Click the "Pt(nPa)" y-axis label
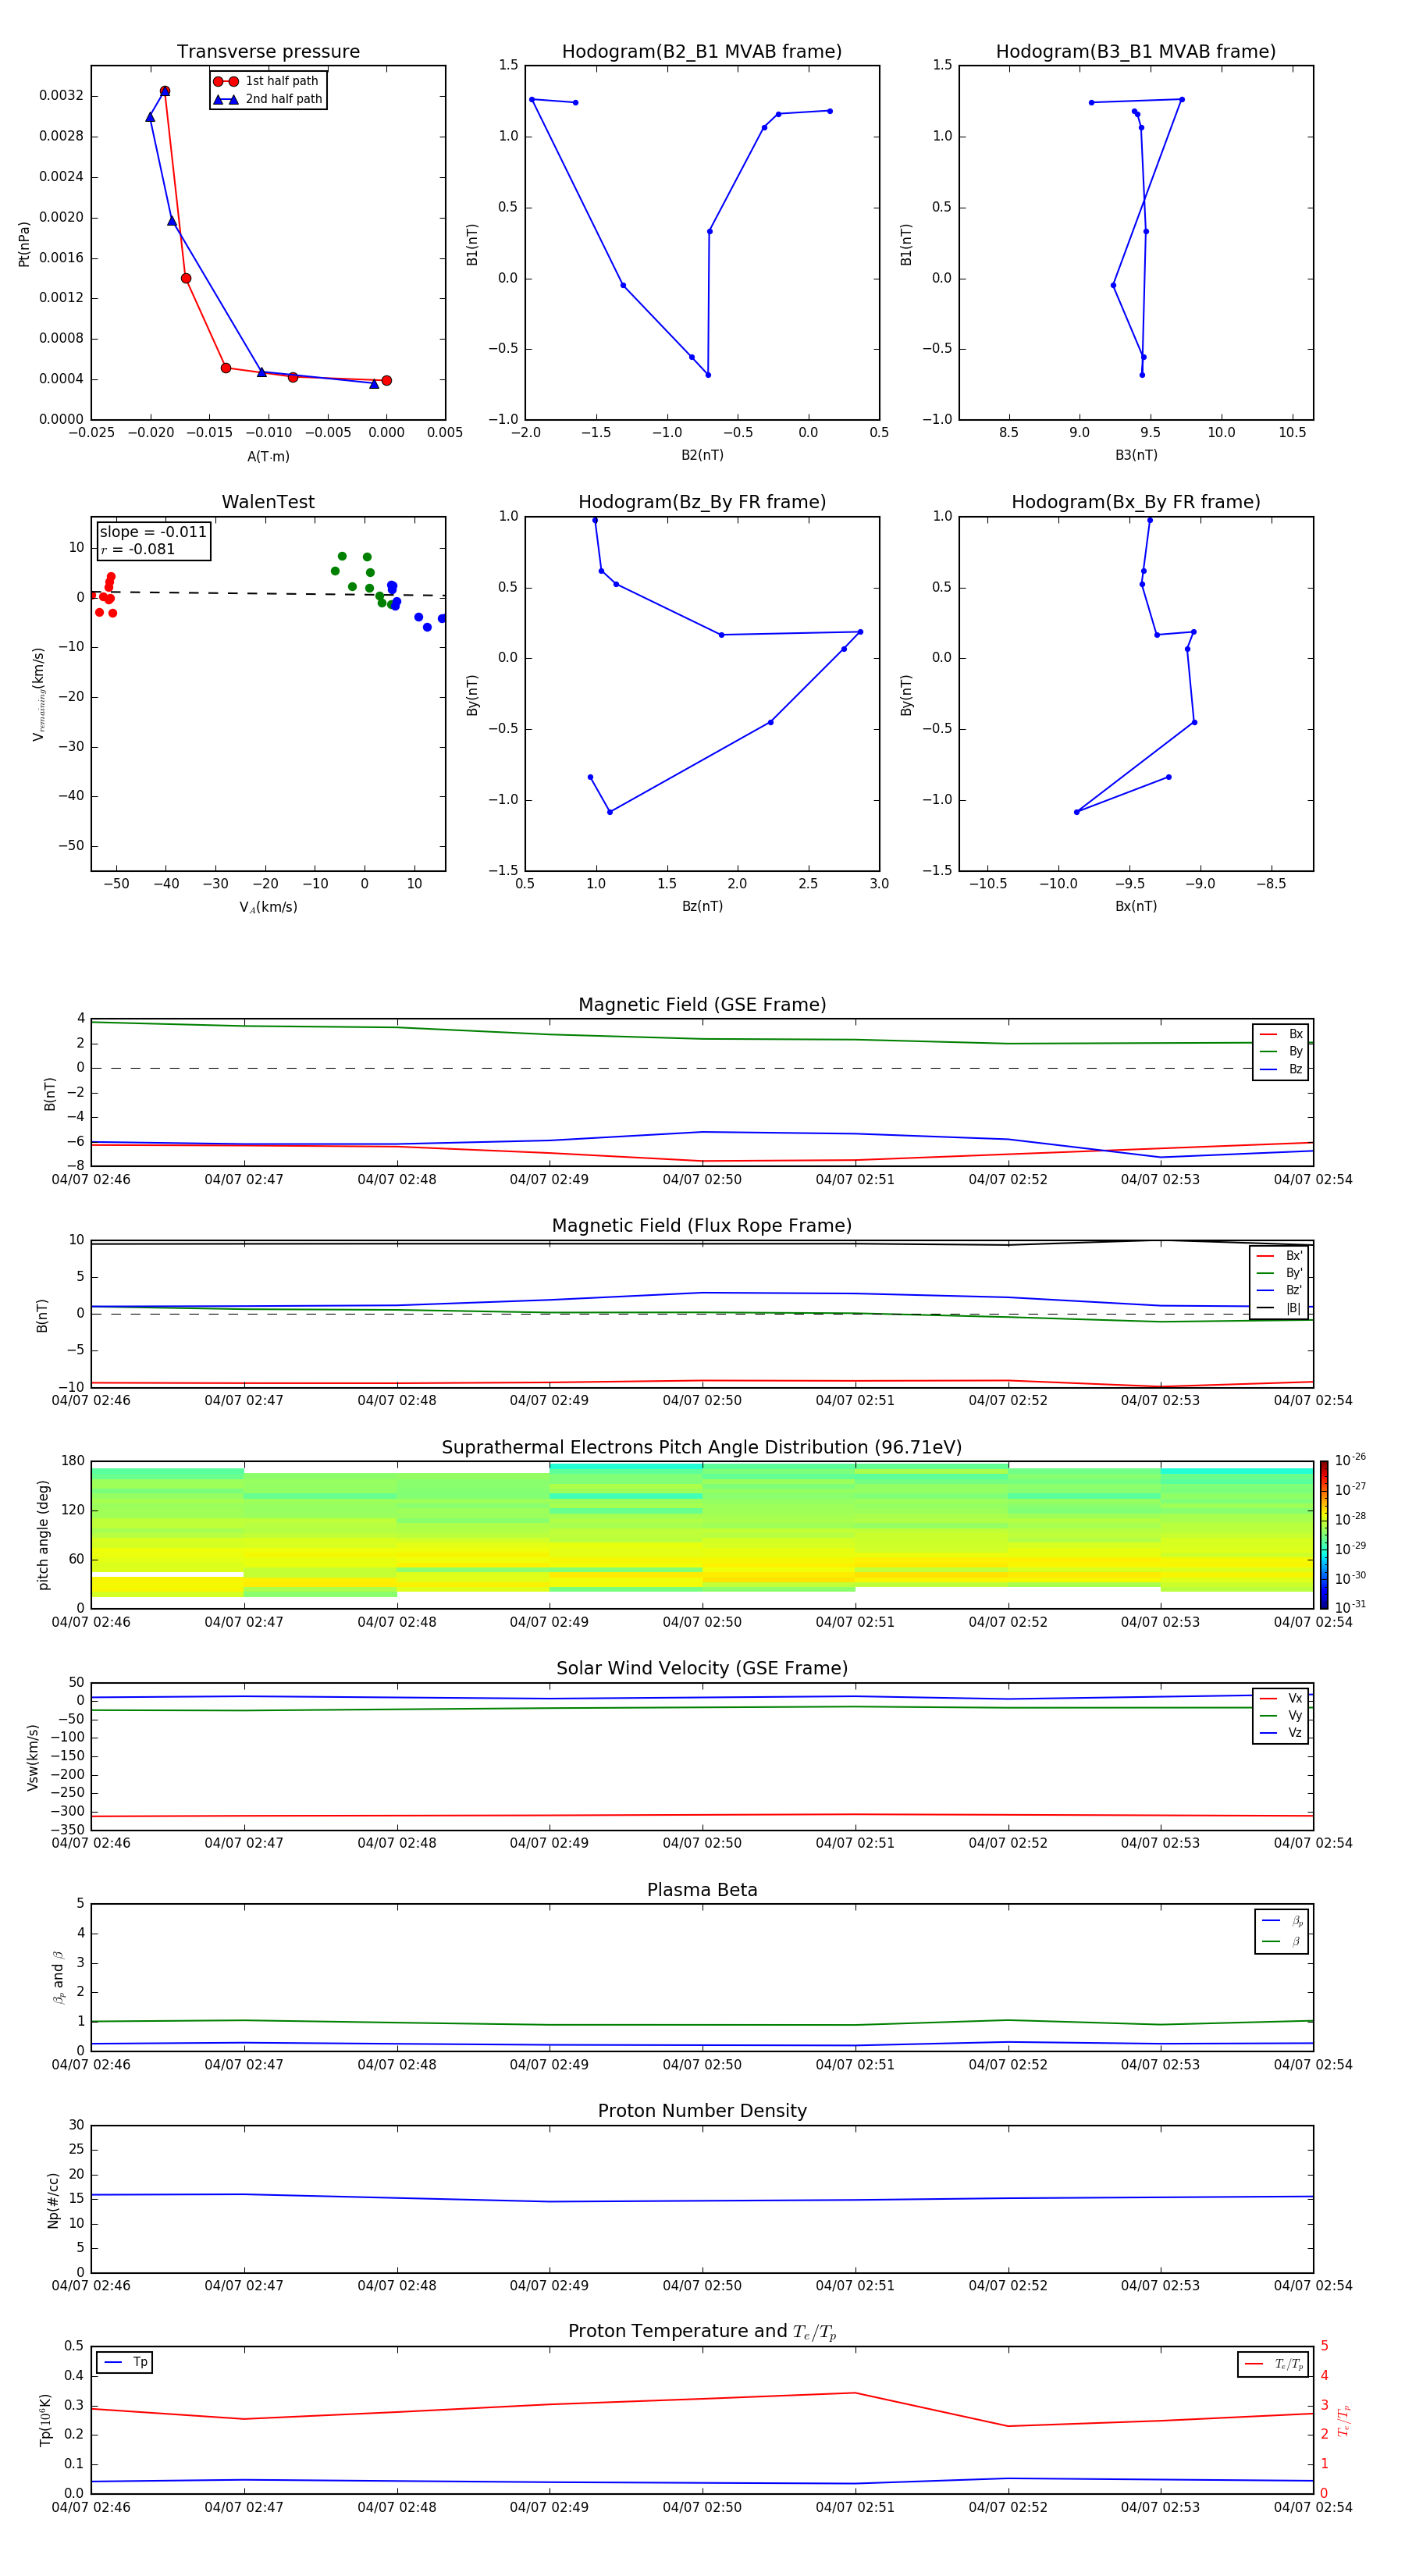Screen dimensions: 1405x2576 (24, 243)
